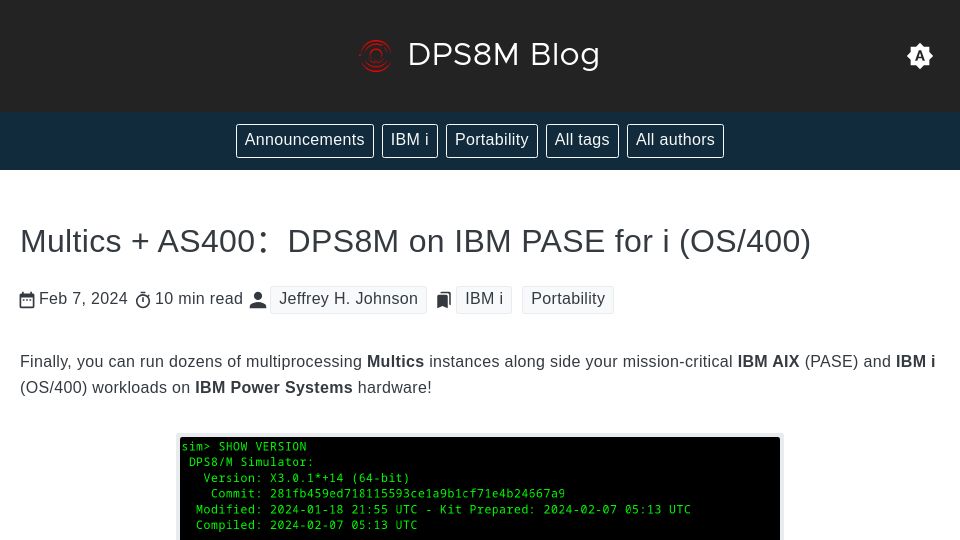Open the Announcements tag page

304,140
